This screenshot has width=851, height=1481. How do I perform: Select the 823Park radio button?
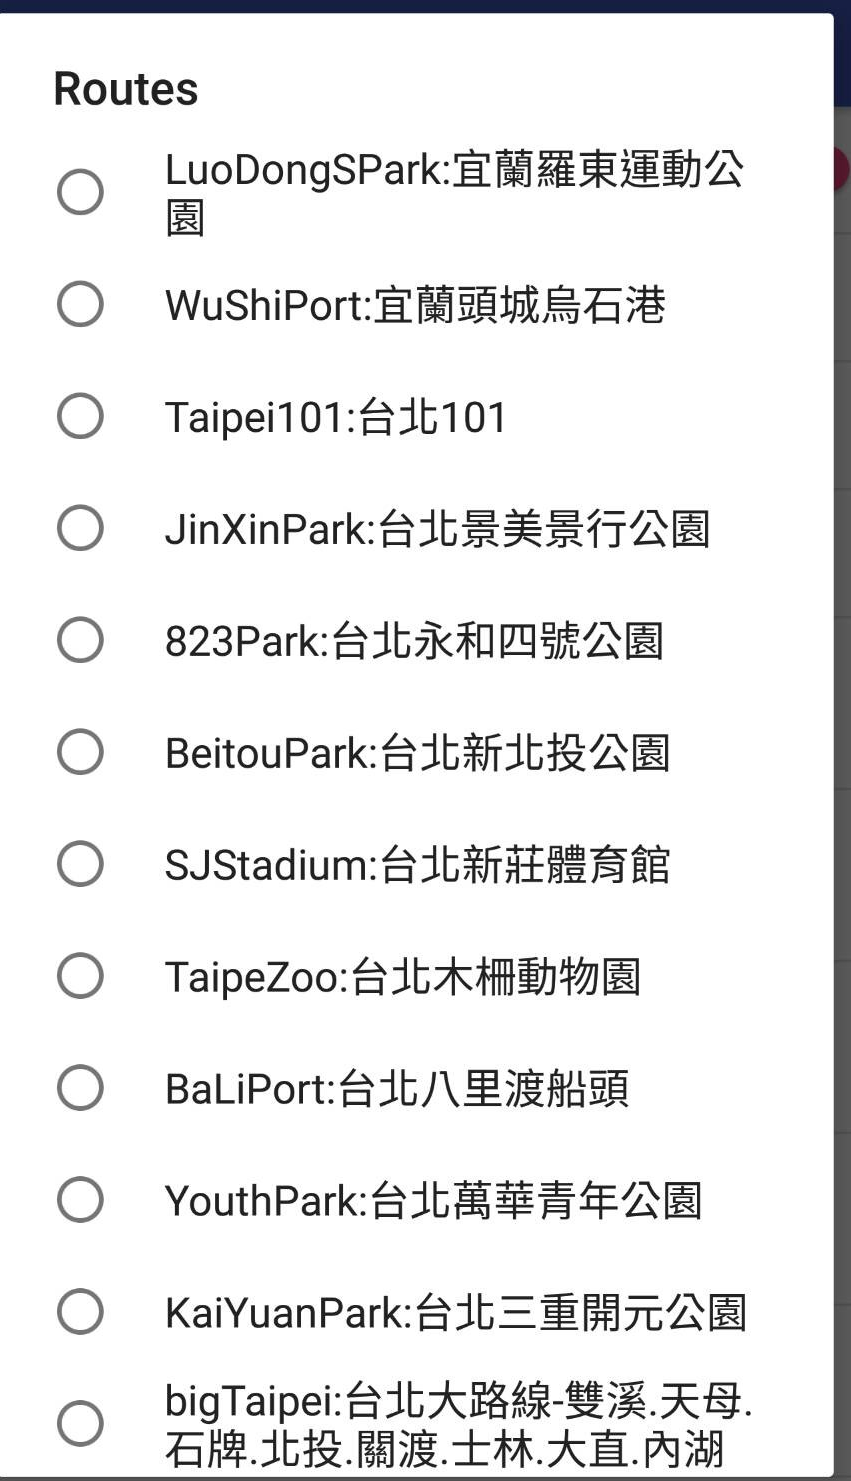pos(80,640)
